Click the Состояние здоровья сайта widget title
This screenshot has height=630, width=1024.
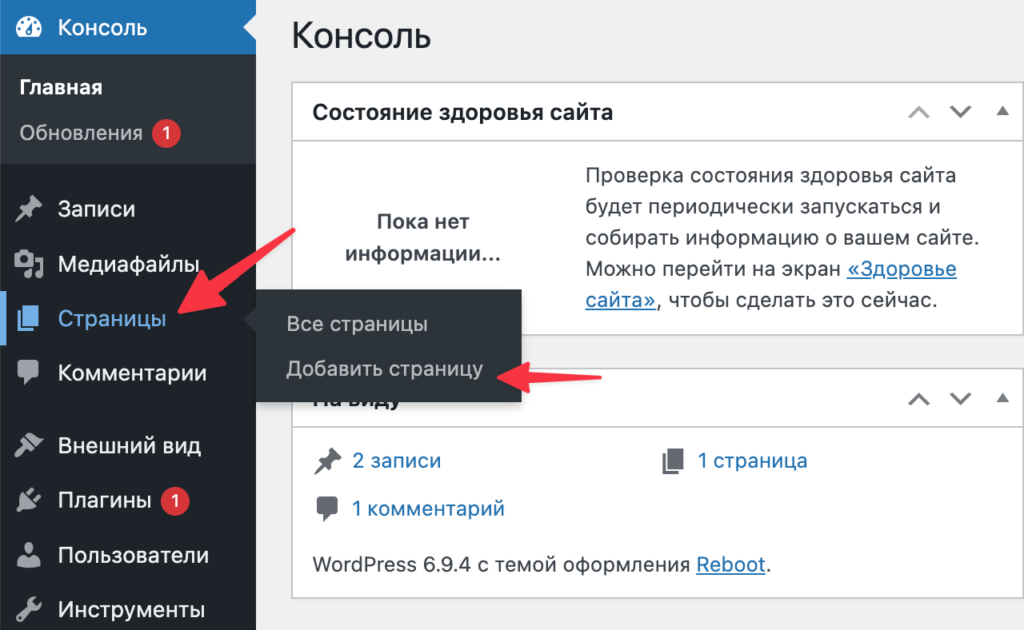462,112
